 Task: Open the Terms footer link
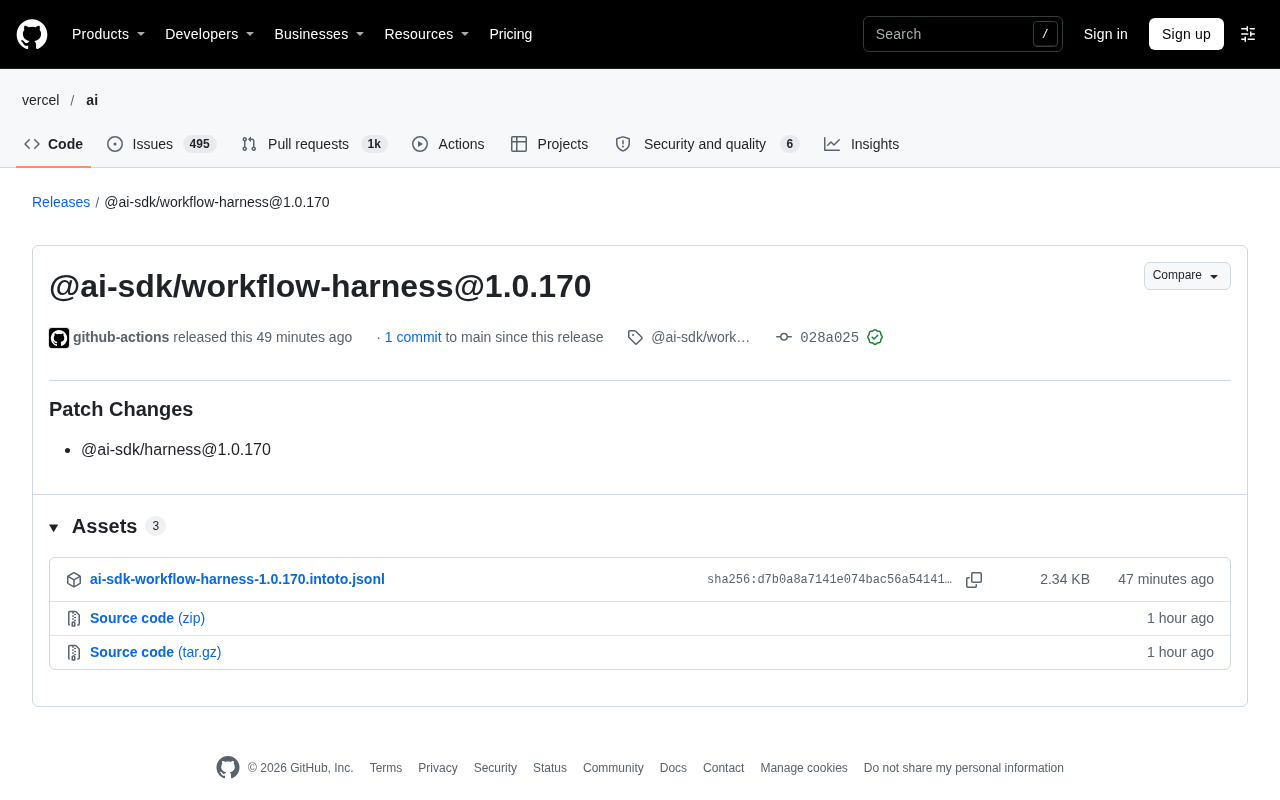[386, 768]
